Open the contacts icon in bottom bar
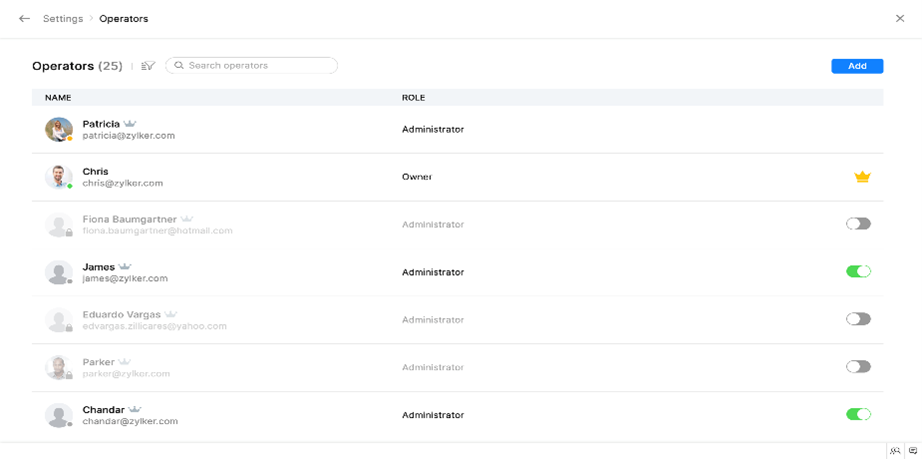Viewport: 922px width, 459px height. pos(895,451)
